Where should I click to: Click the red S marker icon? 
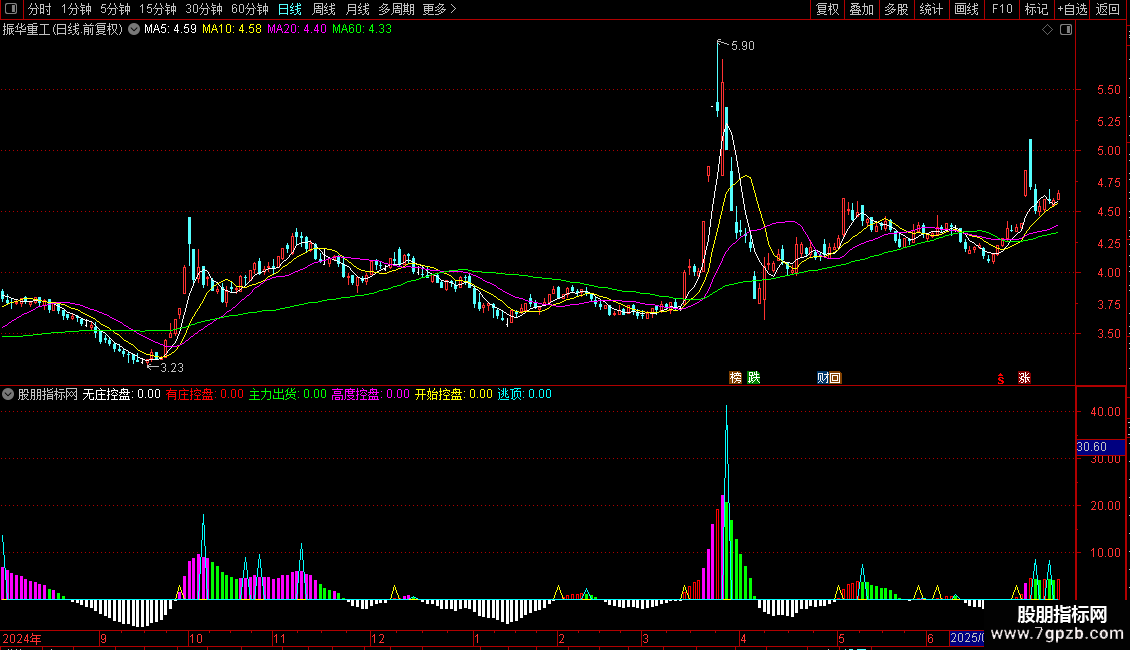pos(1001,379)
